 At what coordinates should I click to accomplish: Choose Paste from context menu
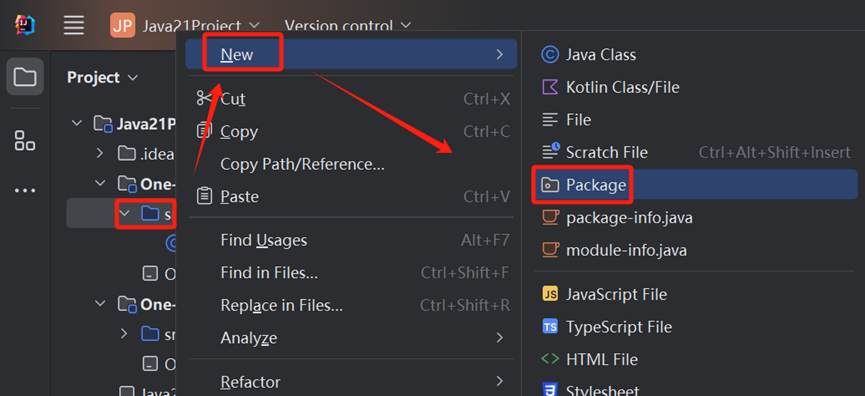[x=351, y=197]
